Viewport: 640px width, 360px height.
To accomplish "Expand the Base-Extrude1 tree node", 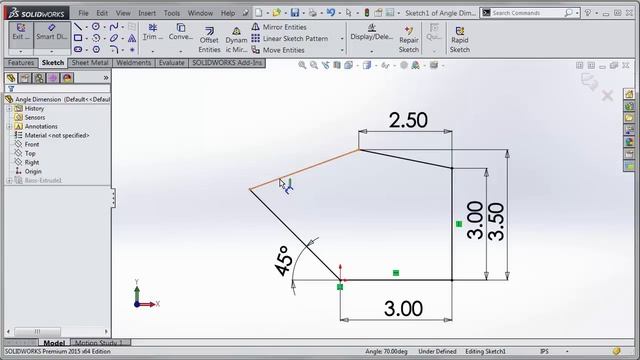I will coord(9,180).
